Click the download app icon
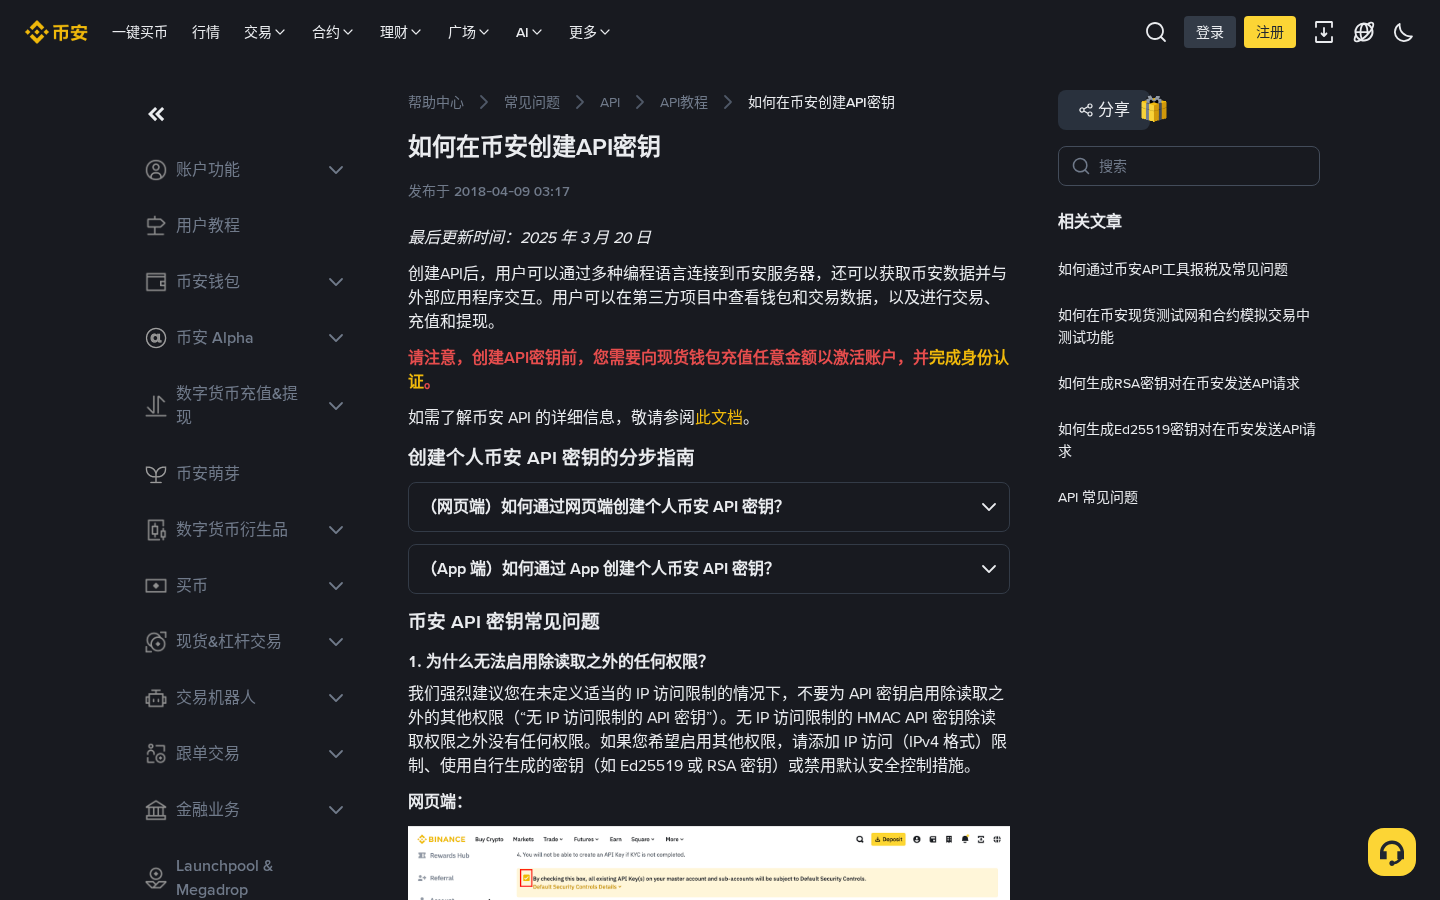This screenshot has width=1440, height=900. [1324, 32]
